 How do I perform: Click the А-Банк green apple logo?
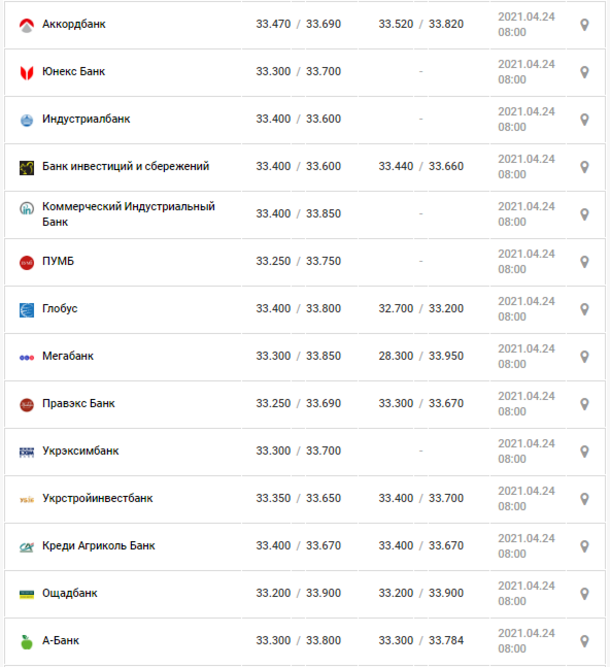[x=27, y=642]
